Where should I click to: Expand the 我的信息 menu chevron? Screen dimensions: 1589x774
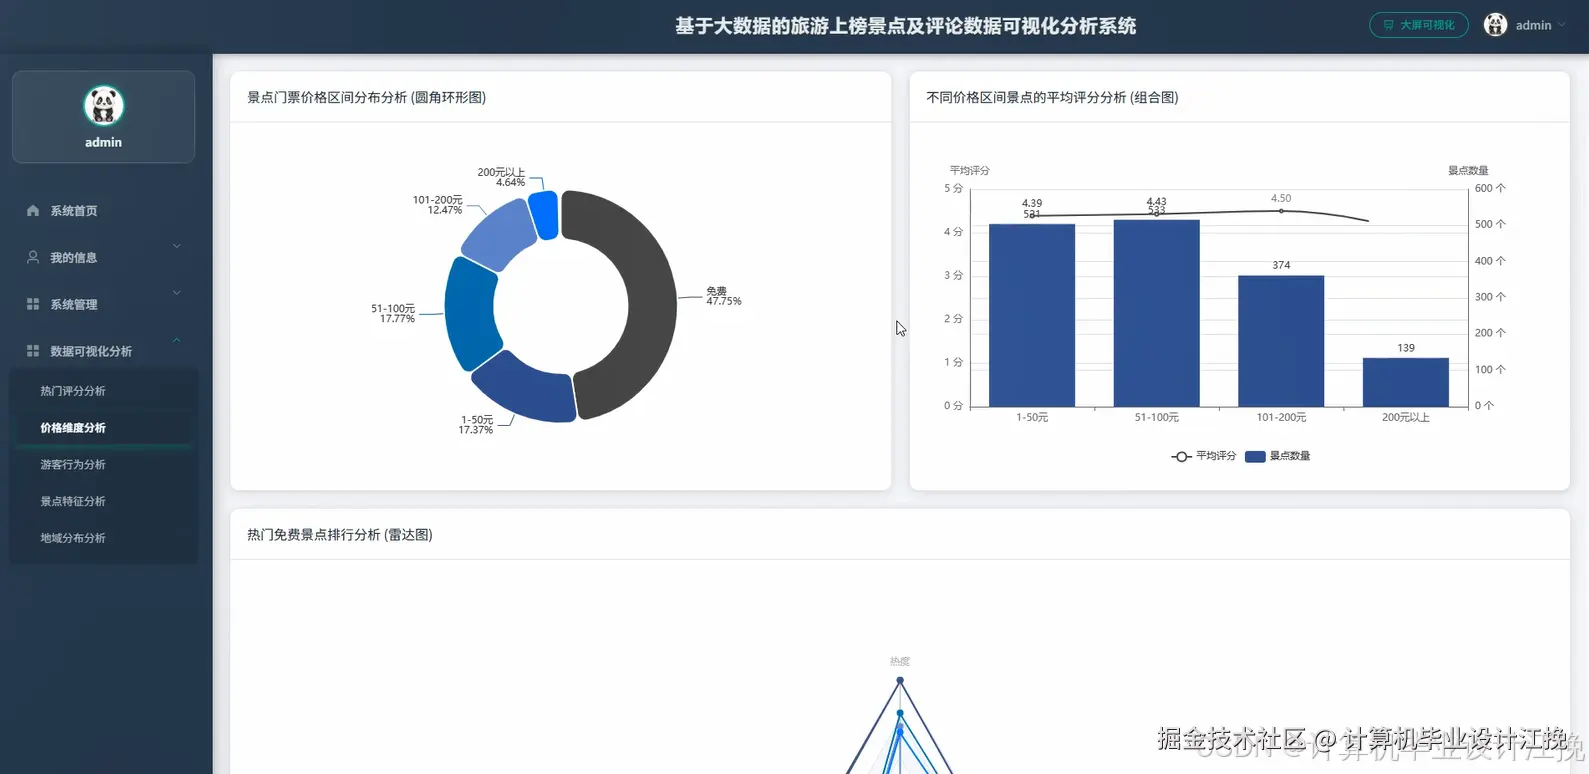click(177, 246)
